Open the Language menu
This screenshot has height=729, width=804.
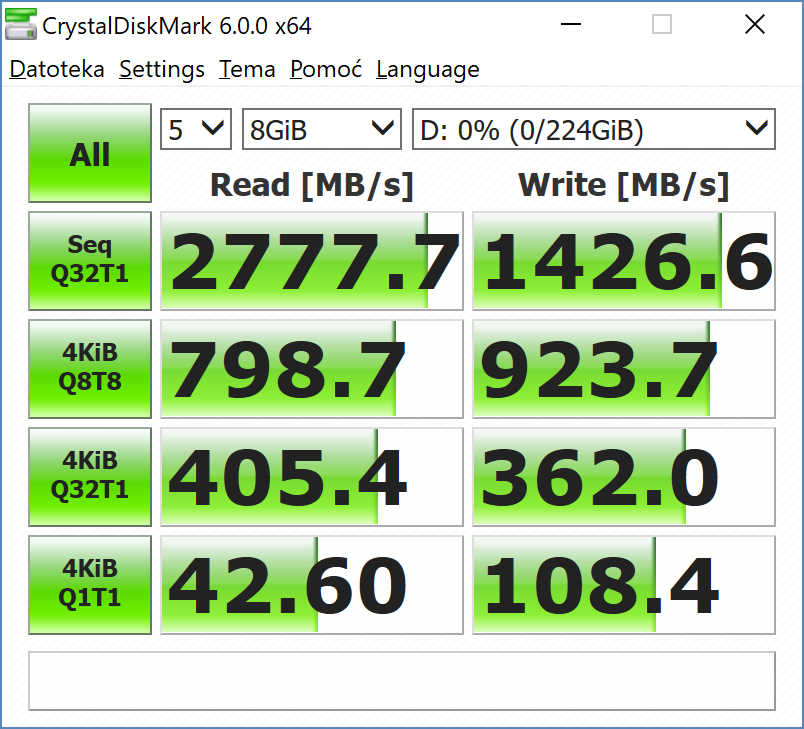[428, 70]
